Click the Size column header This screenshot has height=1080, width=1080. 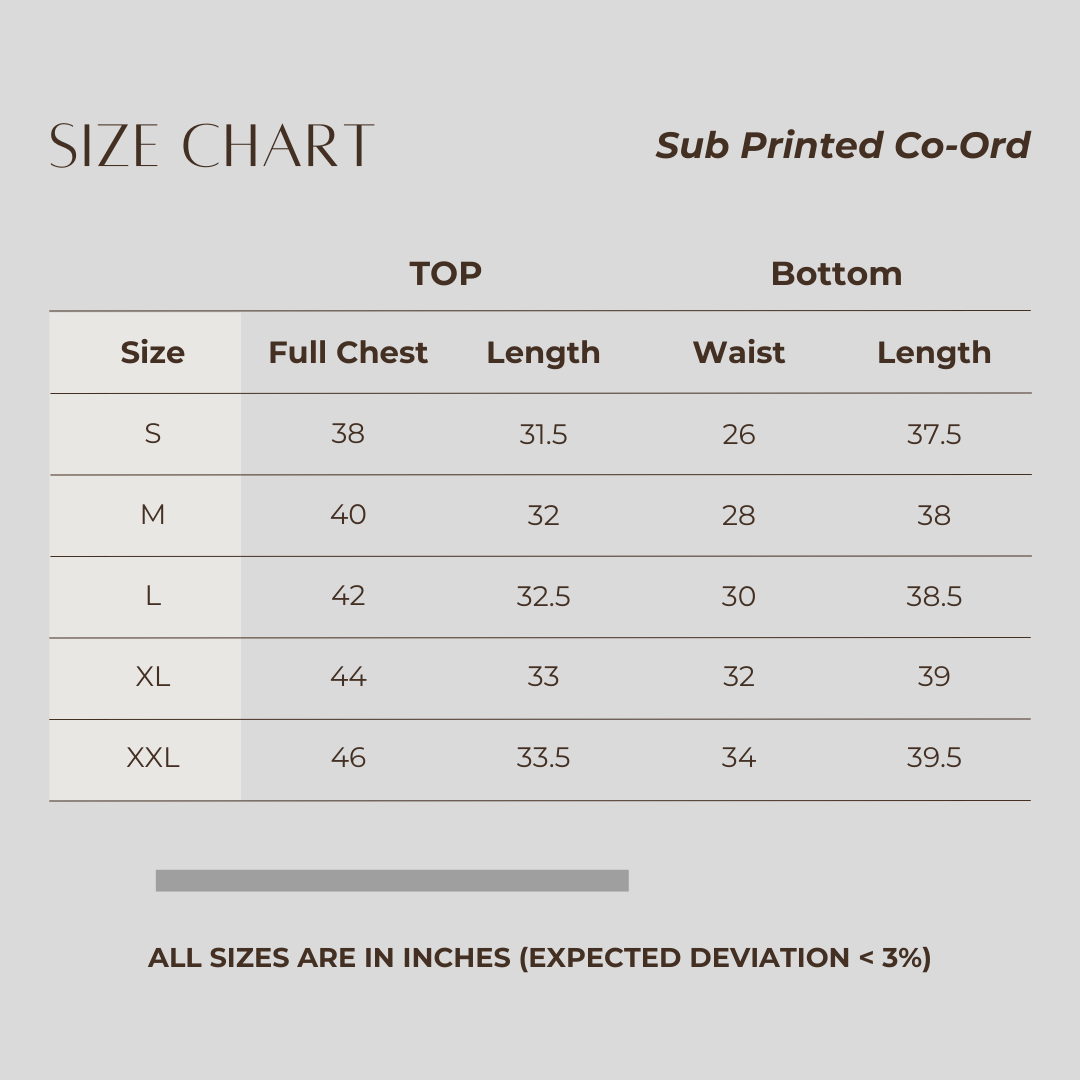click(x=152, y=352)
